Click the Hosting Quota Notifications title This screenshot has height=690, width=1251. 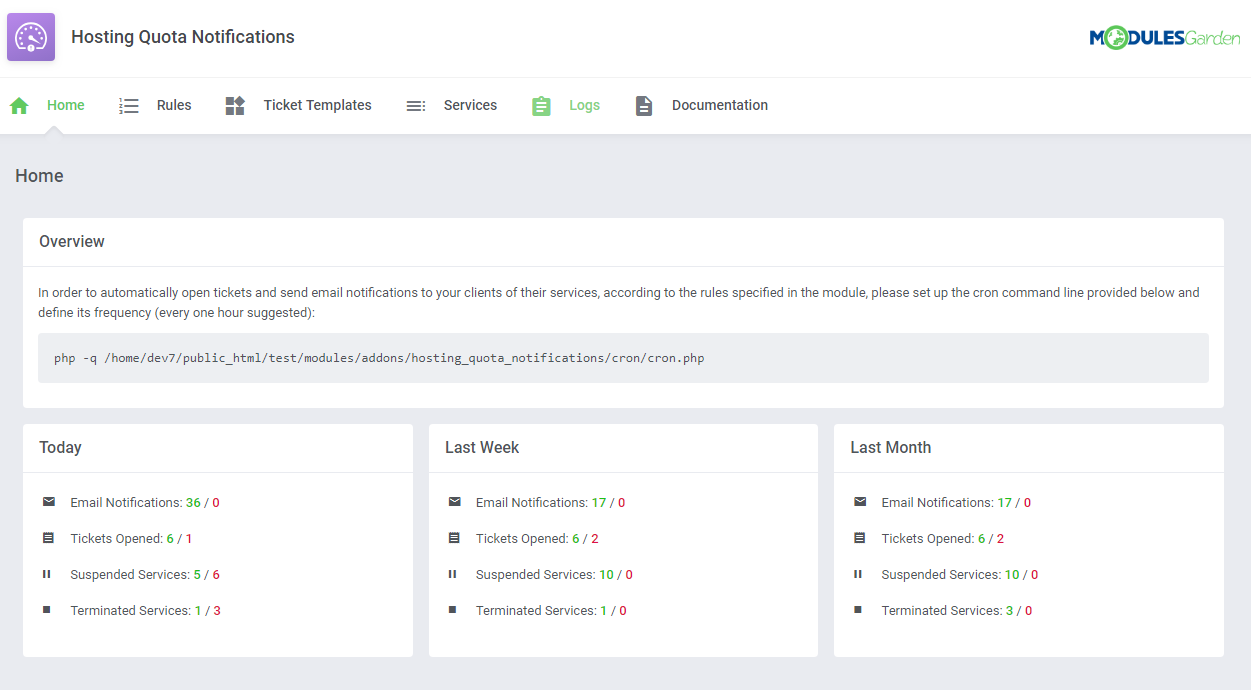183,37
